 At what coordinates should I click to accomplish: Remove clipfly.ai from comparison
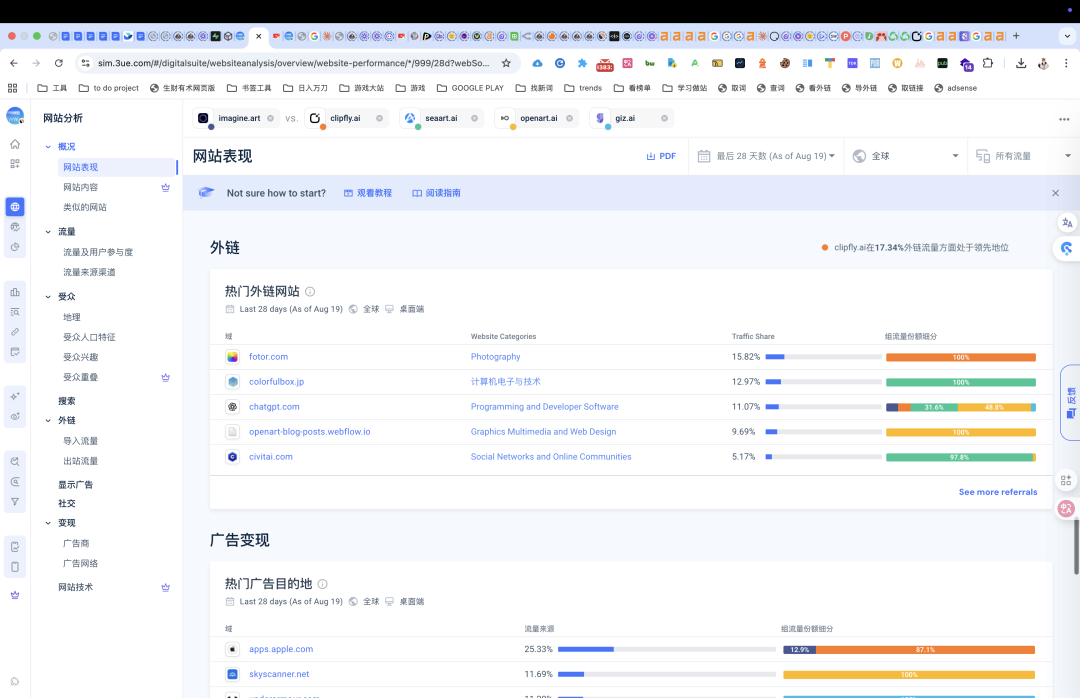coord(379,119)
